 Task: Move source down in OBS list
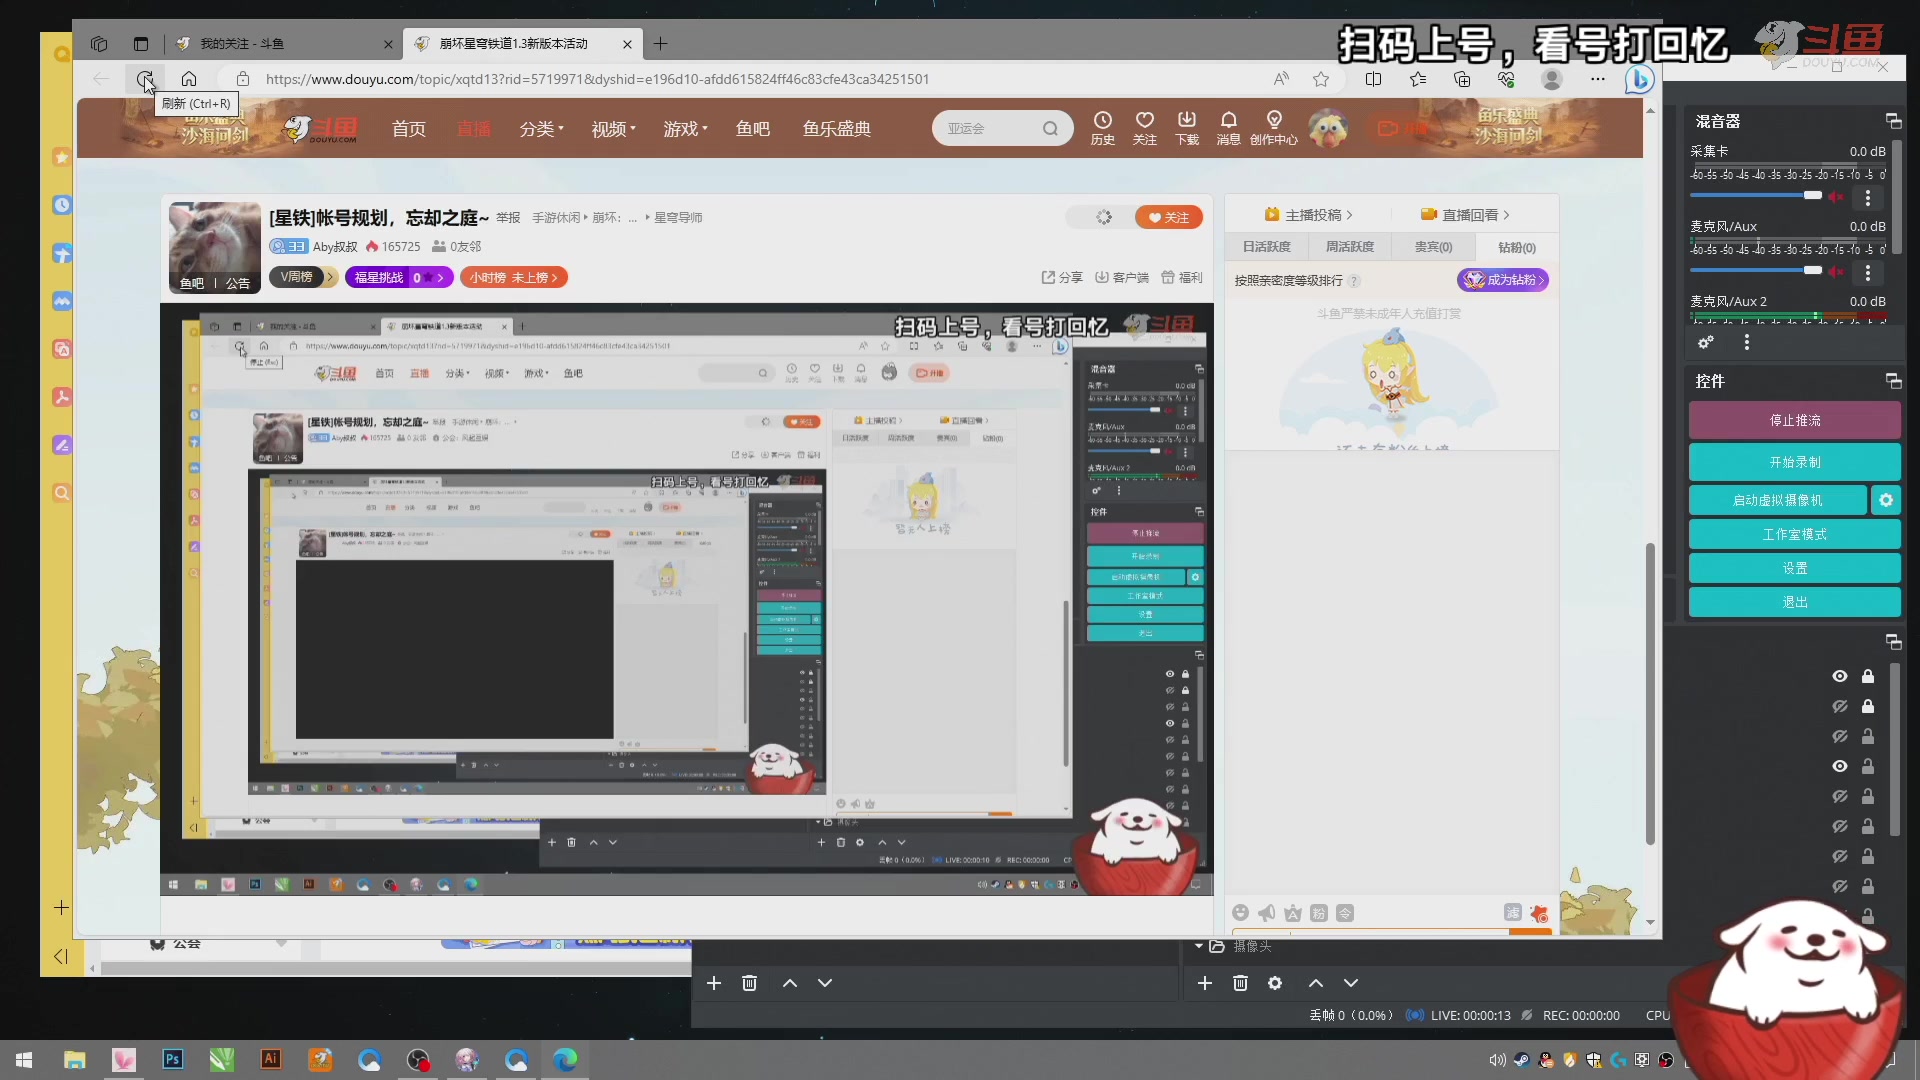tap(1351, 983)
